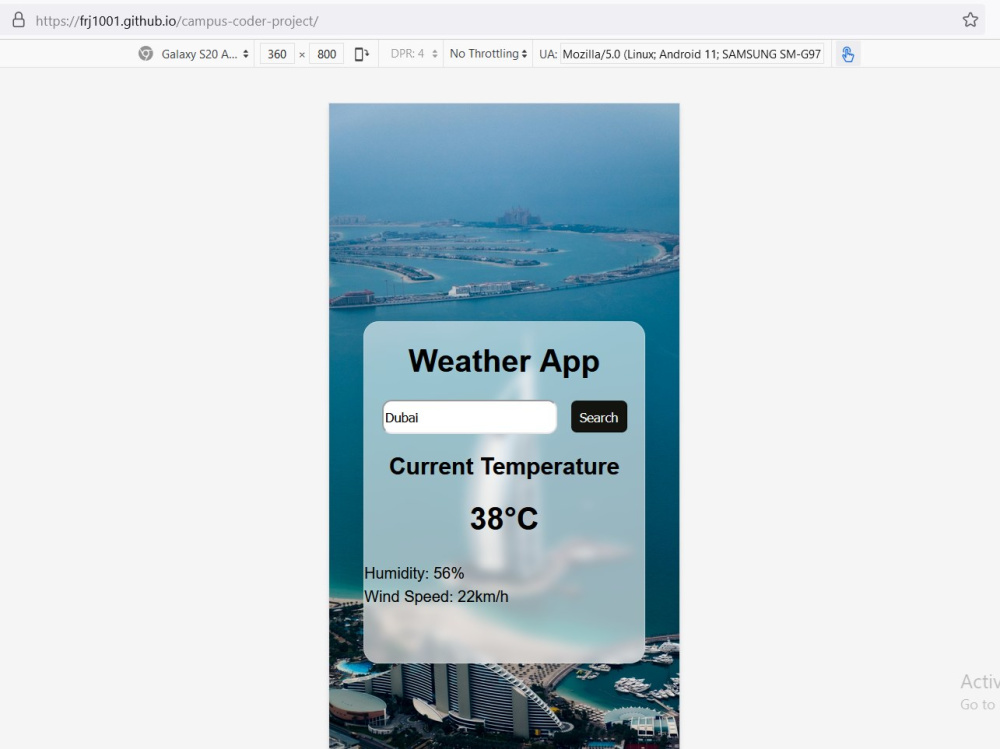
Task: Click the viewport width field showing 360
Action: 277,54
